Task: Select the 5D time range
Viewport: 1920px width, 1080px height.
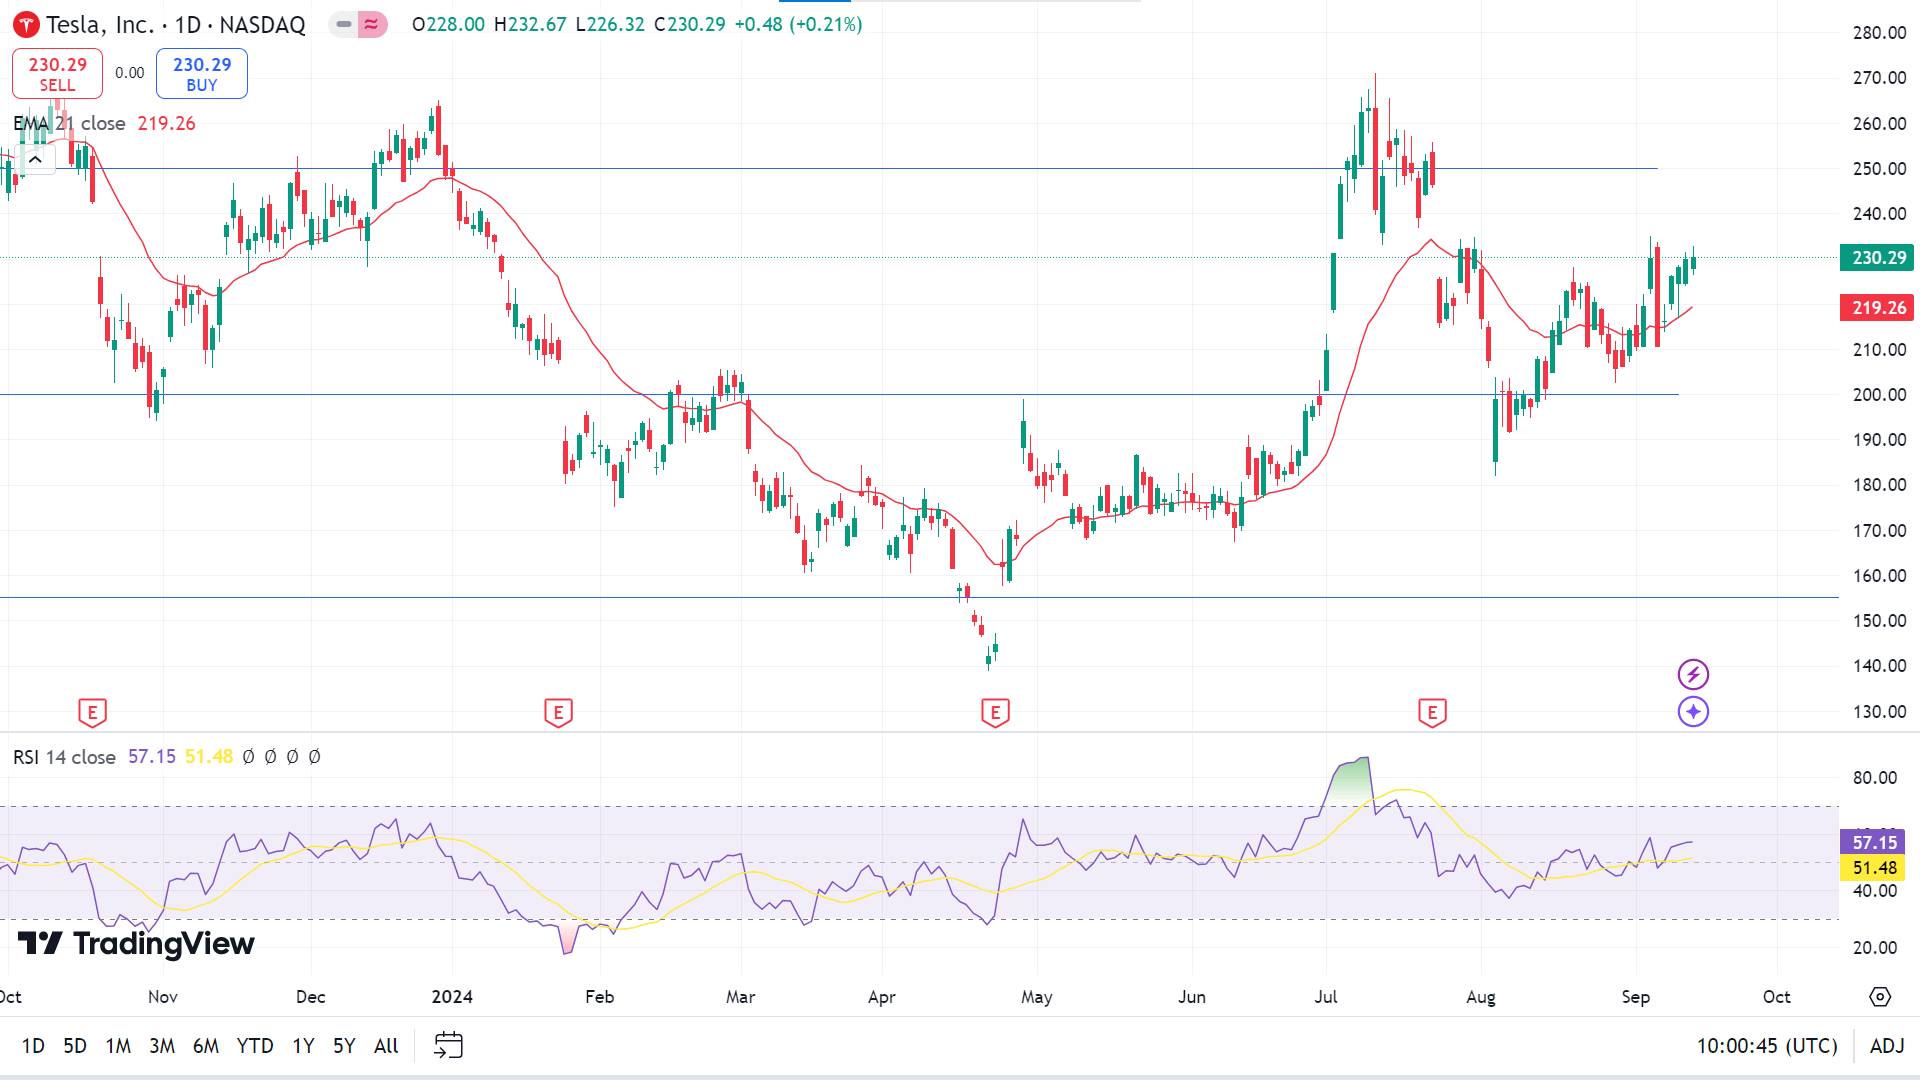Action: tap(75, 1046)
